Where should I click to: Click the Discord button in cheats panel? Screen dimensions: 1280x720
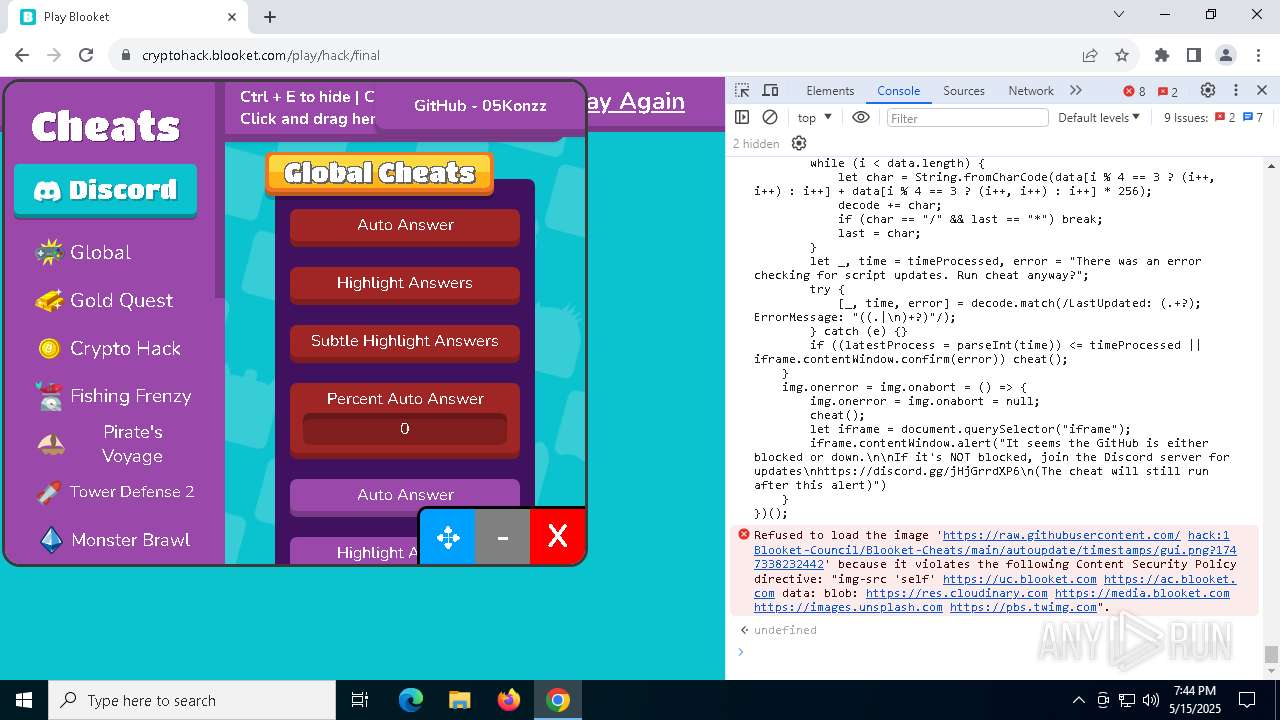(x=105, y=190)
